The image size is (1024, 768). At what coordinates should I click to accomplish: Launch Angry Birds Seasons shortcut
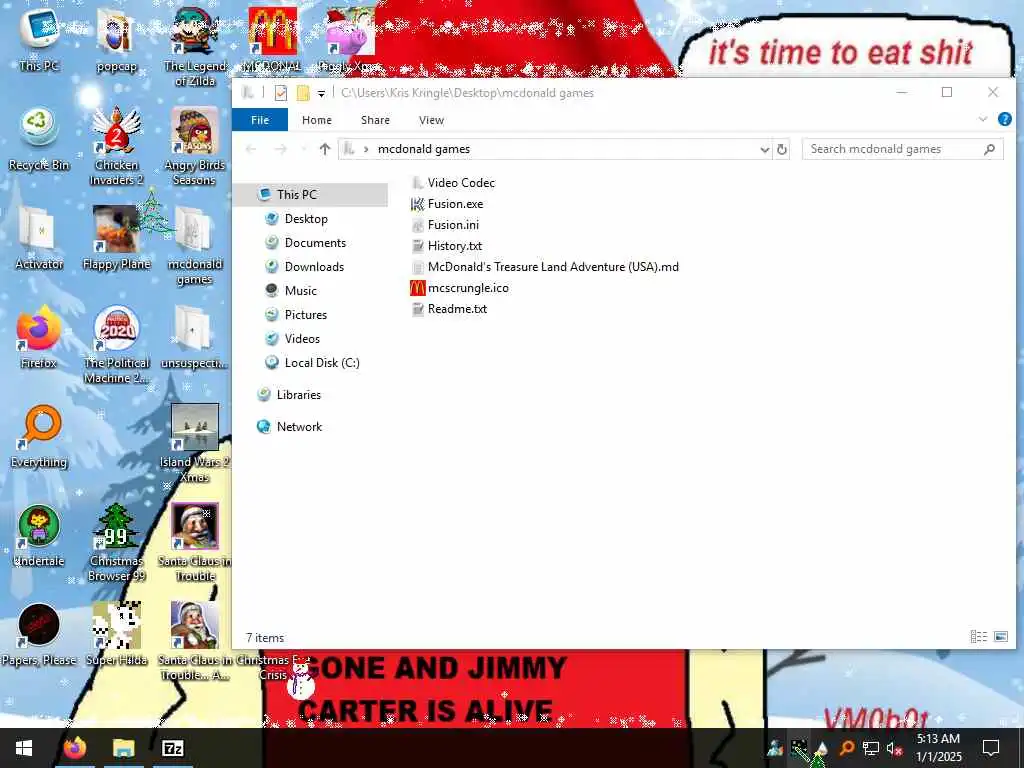(x=195, y=146)
